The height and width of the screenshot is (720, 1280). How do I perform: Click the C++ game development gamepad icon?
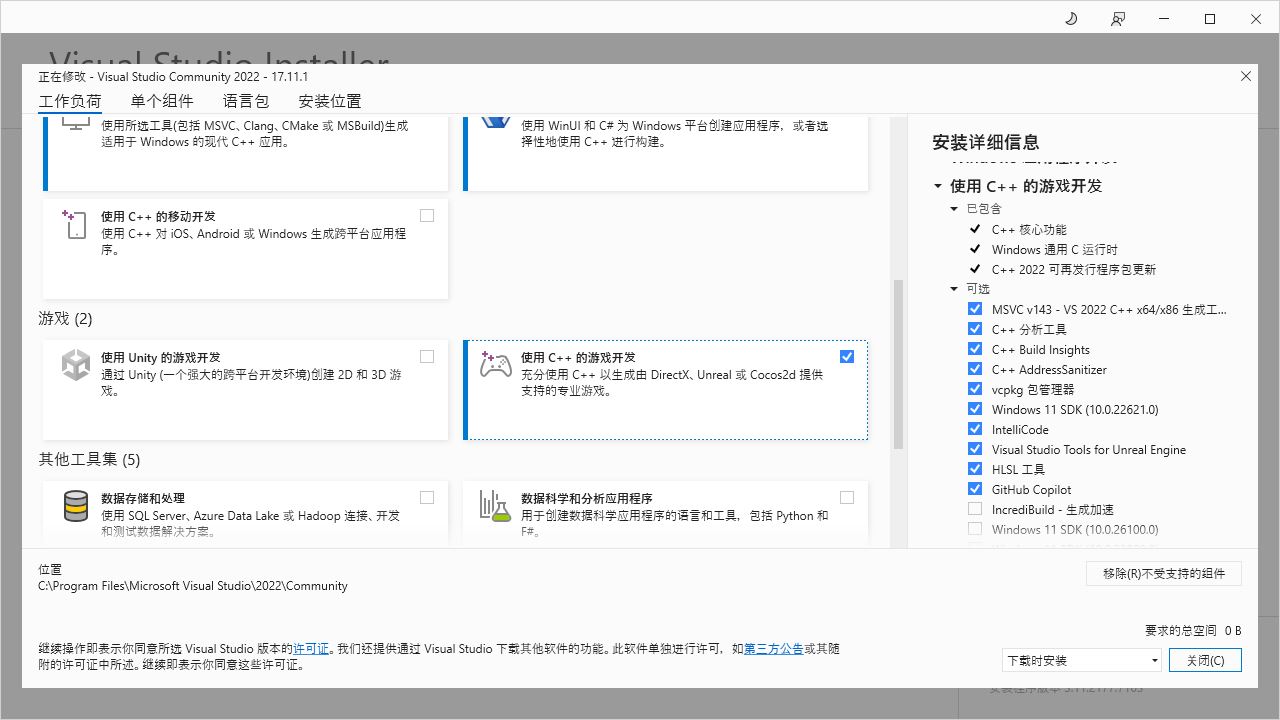496,365
